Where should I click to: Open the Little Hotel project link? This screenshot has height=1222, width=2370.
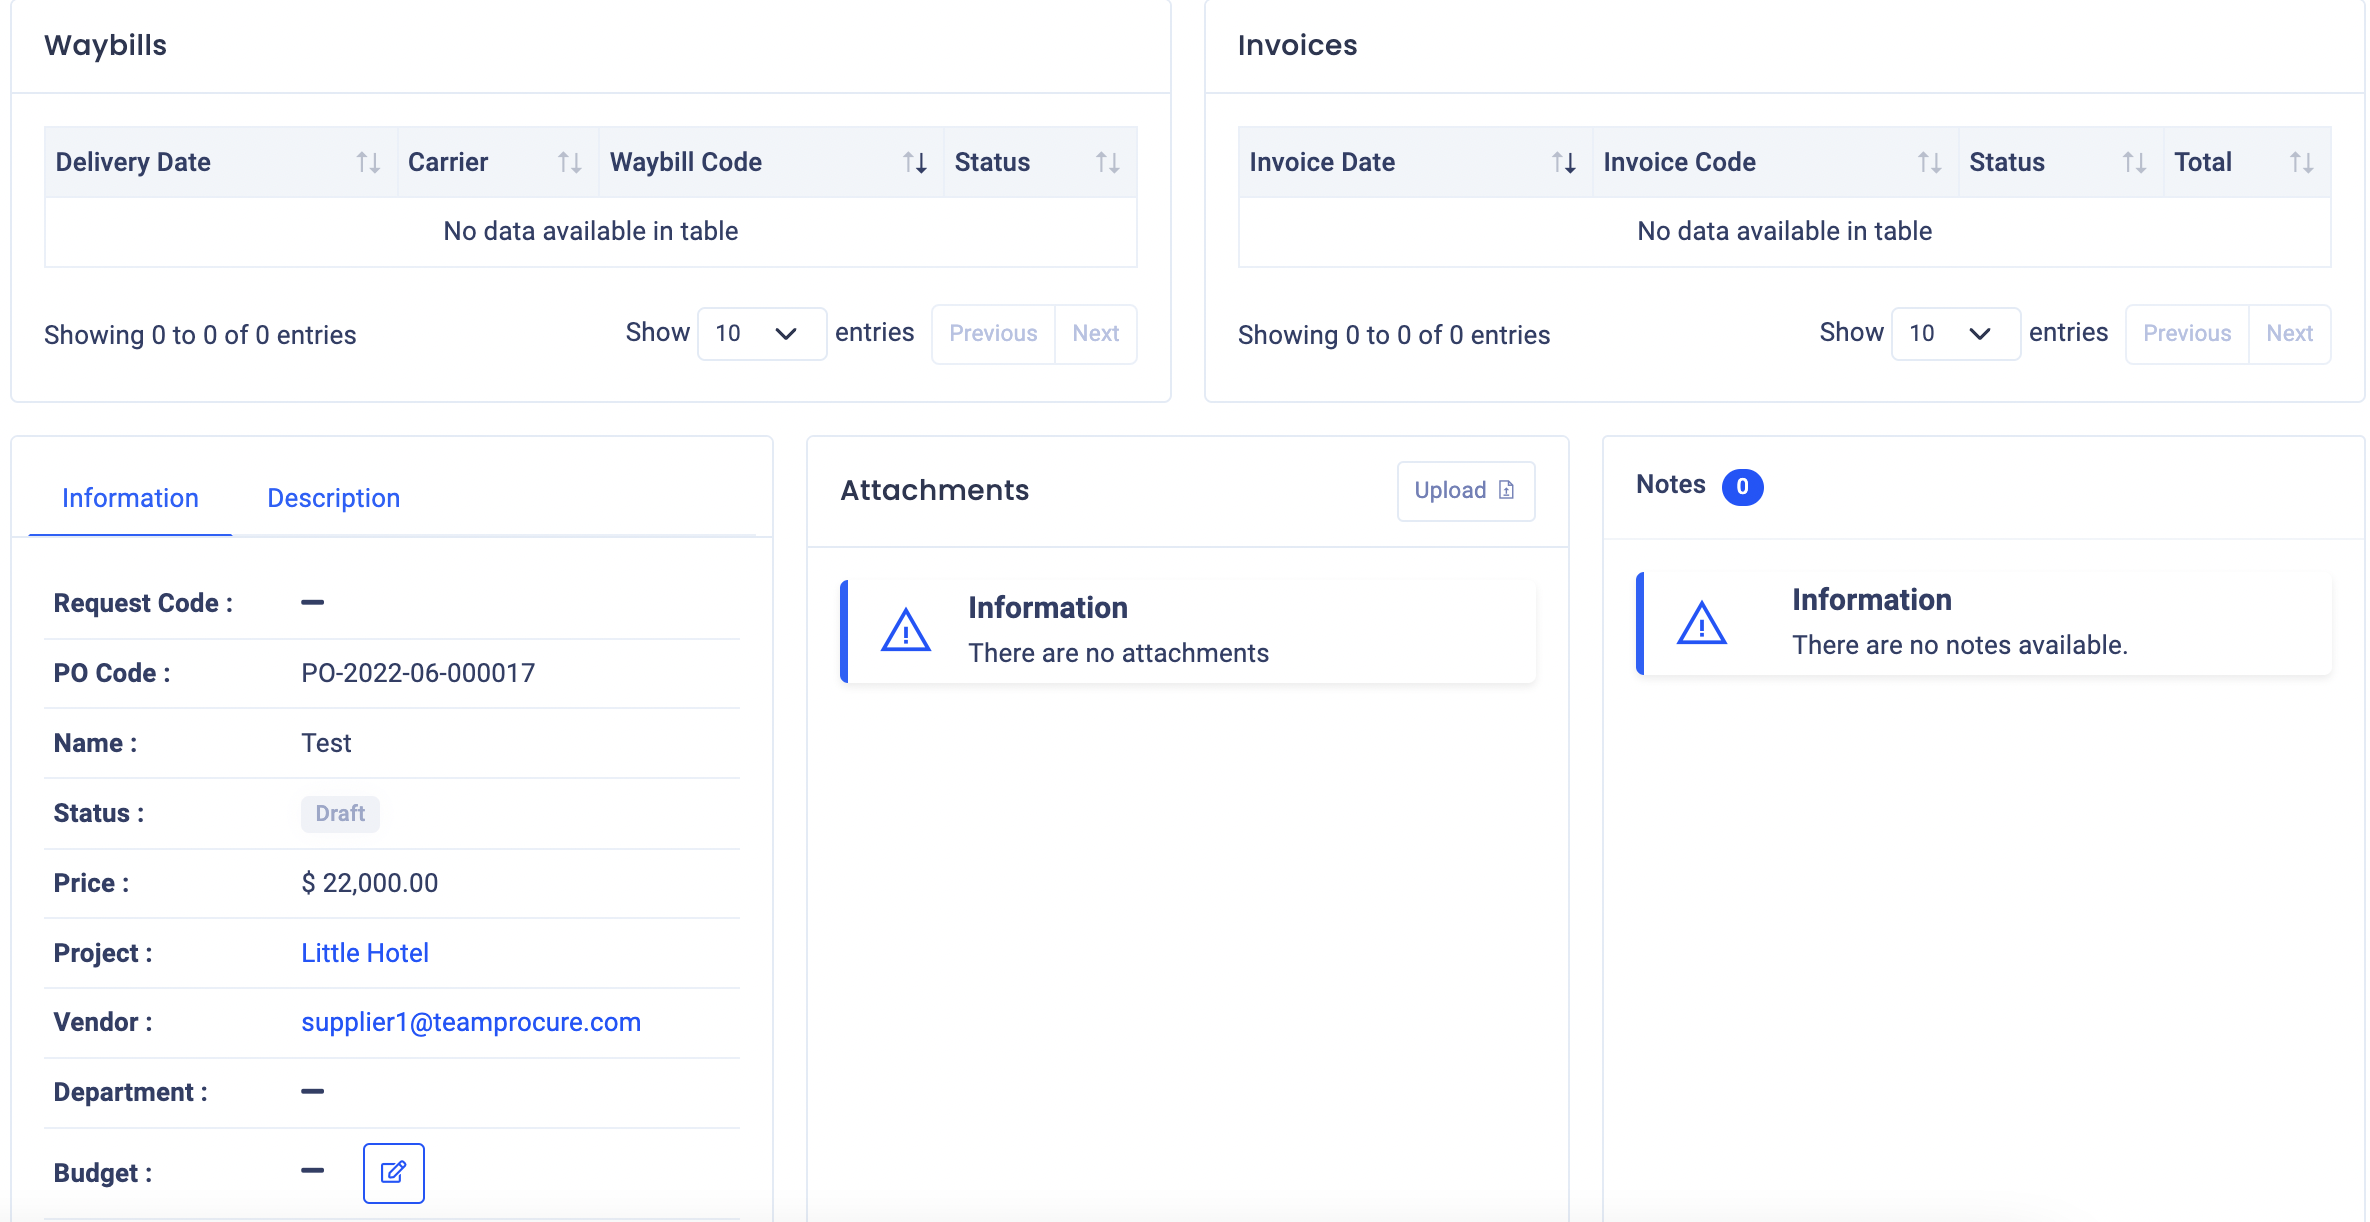point(365,953)
